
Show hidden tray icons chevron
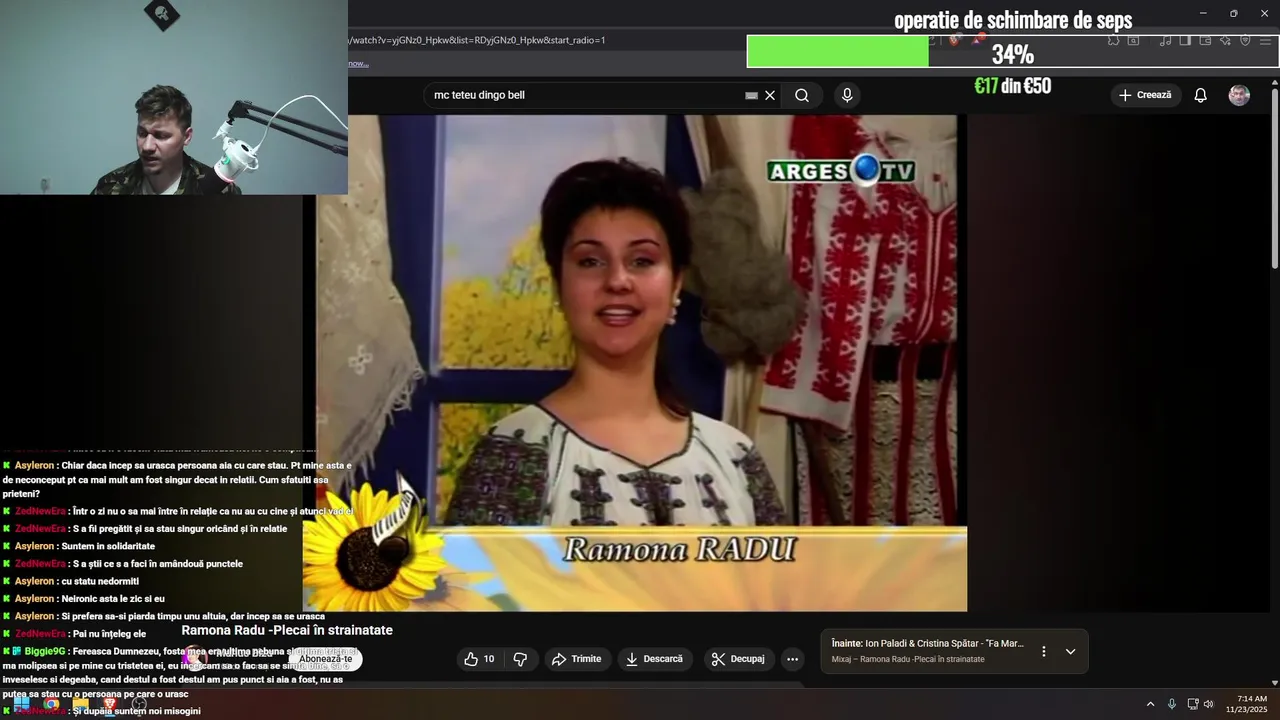click(1150, 704)
